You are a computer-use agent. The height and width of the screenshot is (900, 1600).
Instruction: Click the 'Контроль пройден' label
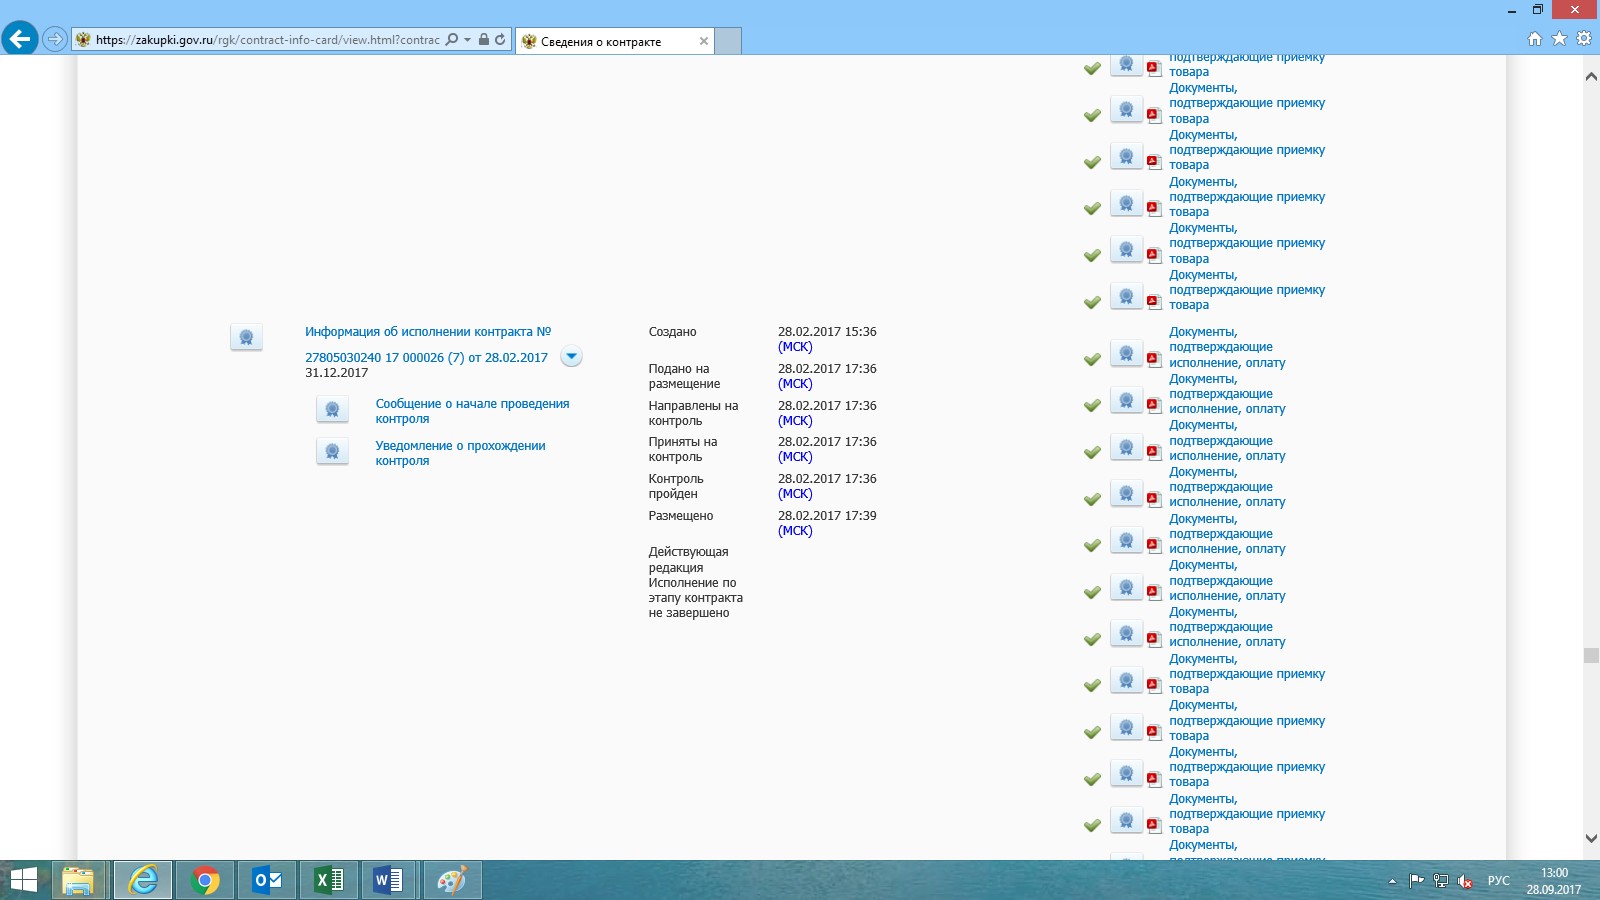(676, 486)
